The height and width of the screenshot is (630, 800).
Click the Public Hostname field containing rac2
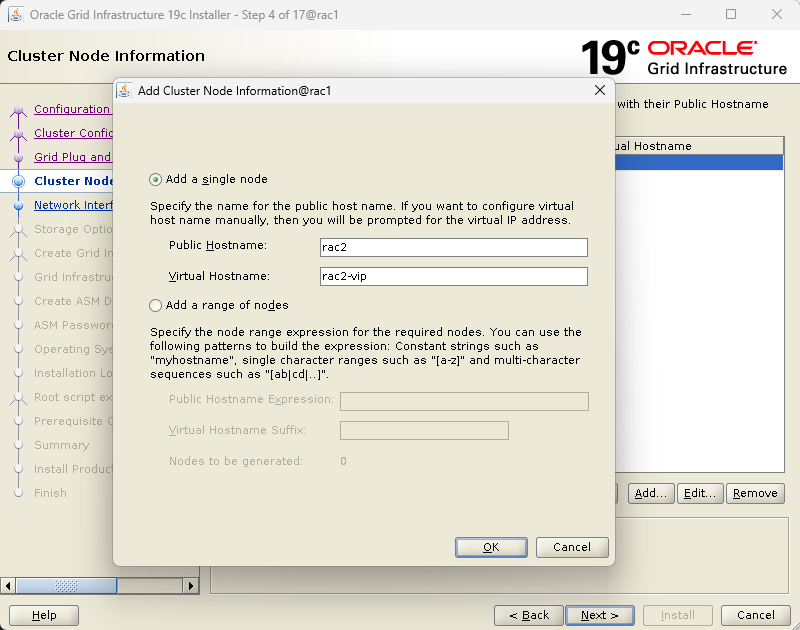[454, 247]
